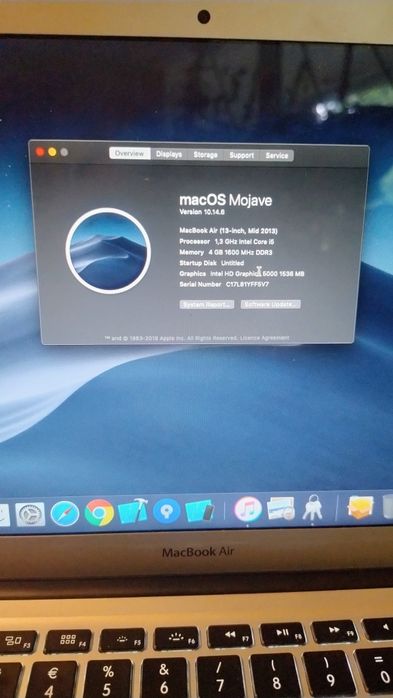Click the Memory "4 GB 1600 MHz DDR3" line
Screen dimensions: 393x698
pos(226,252)
